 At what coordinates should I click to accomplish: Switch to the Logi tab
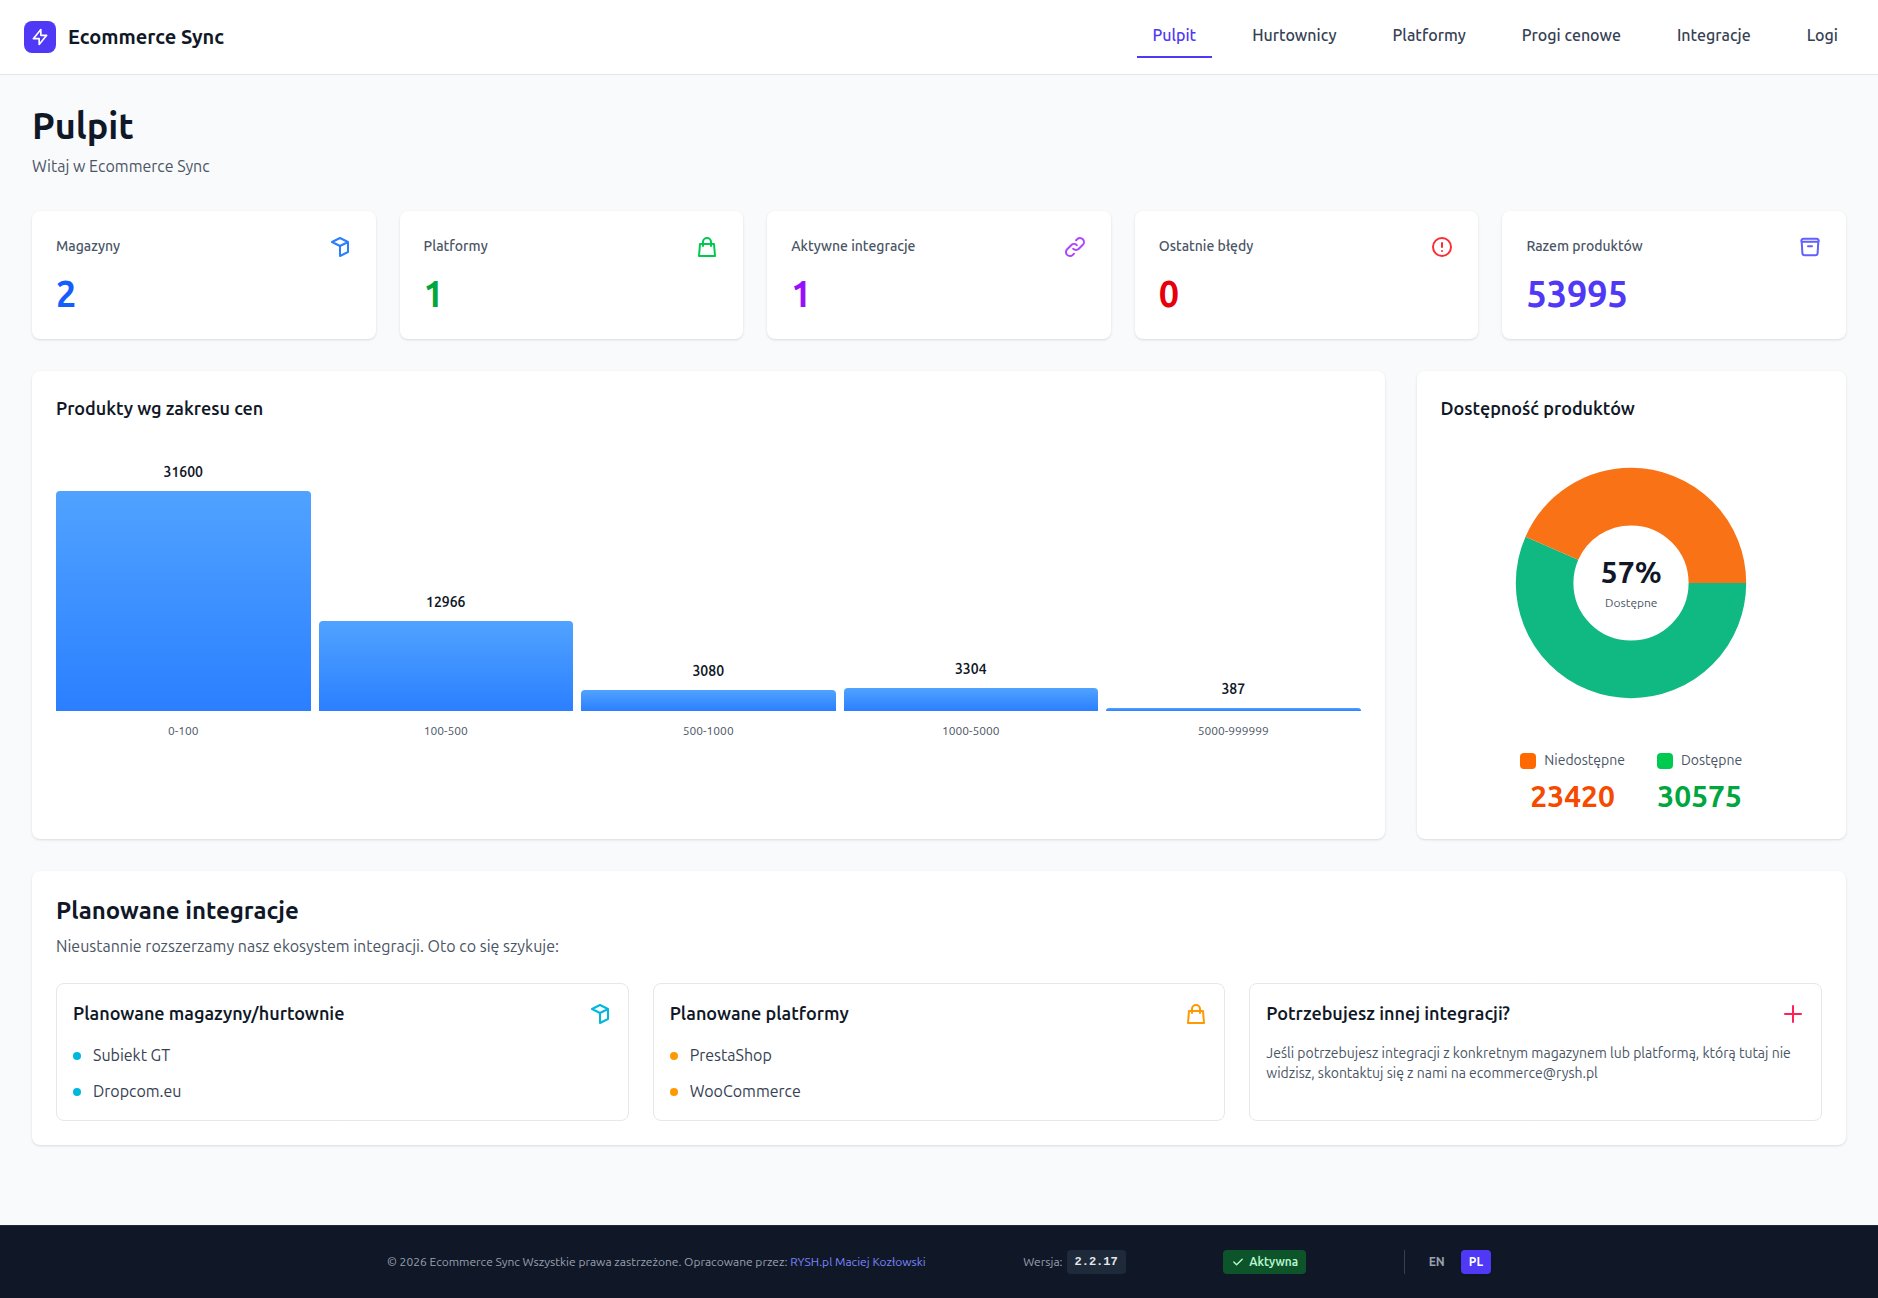click(1822, 35)
